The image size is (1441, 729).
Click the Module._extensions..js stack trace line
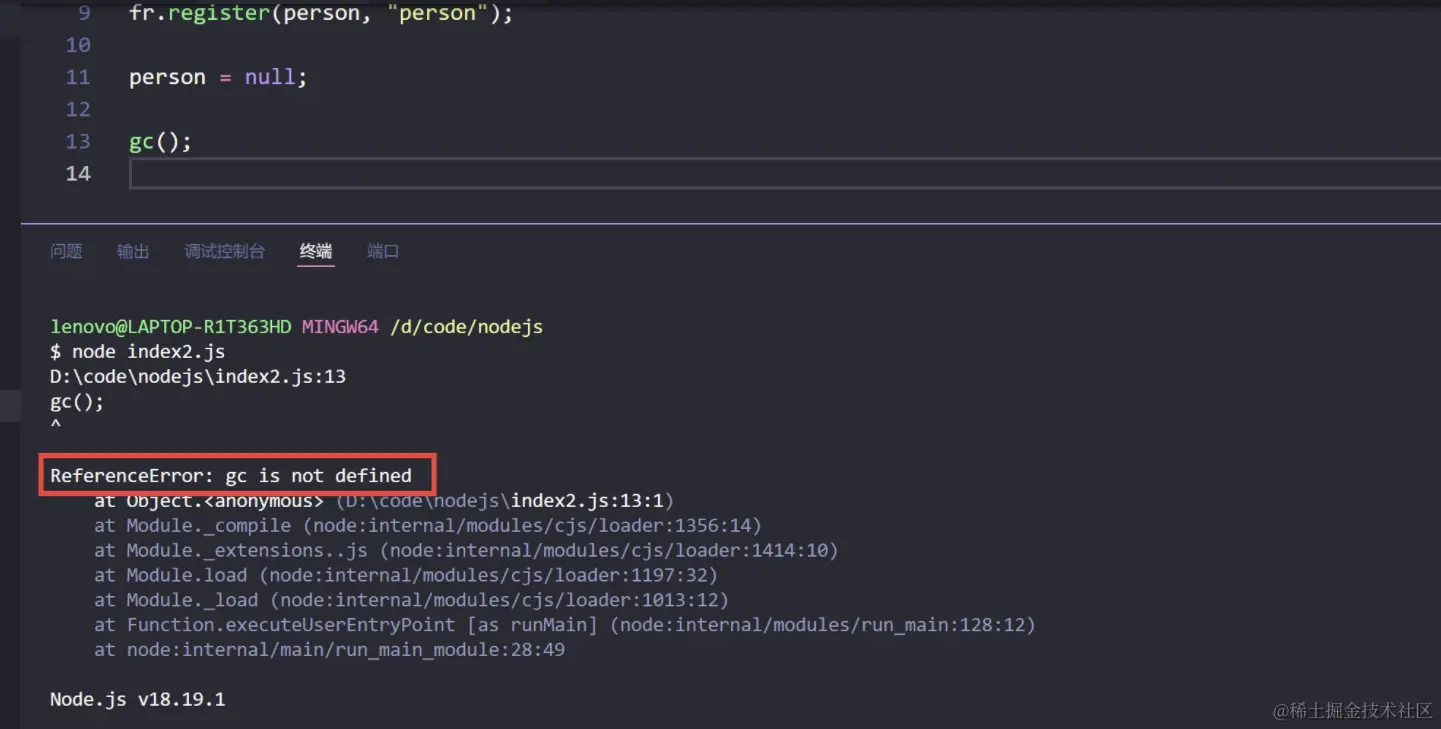pyautogui.click(x=466, y=550)
